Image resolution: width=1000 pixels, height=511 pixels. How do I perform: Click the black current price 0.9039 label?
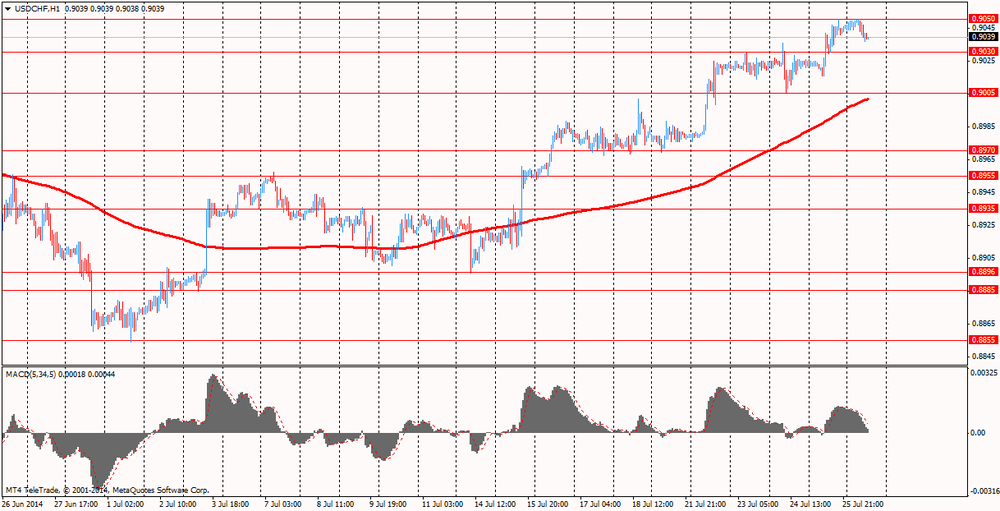pos(982,37)
